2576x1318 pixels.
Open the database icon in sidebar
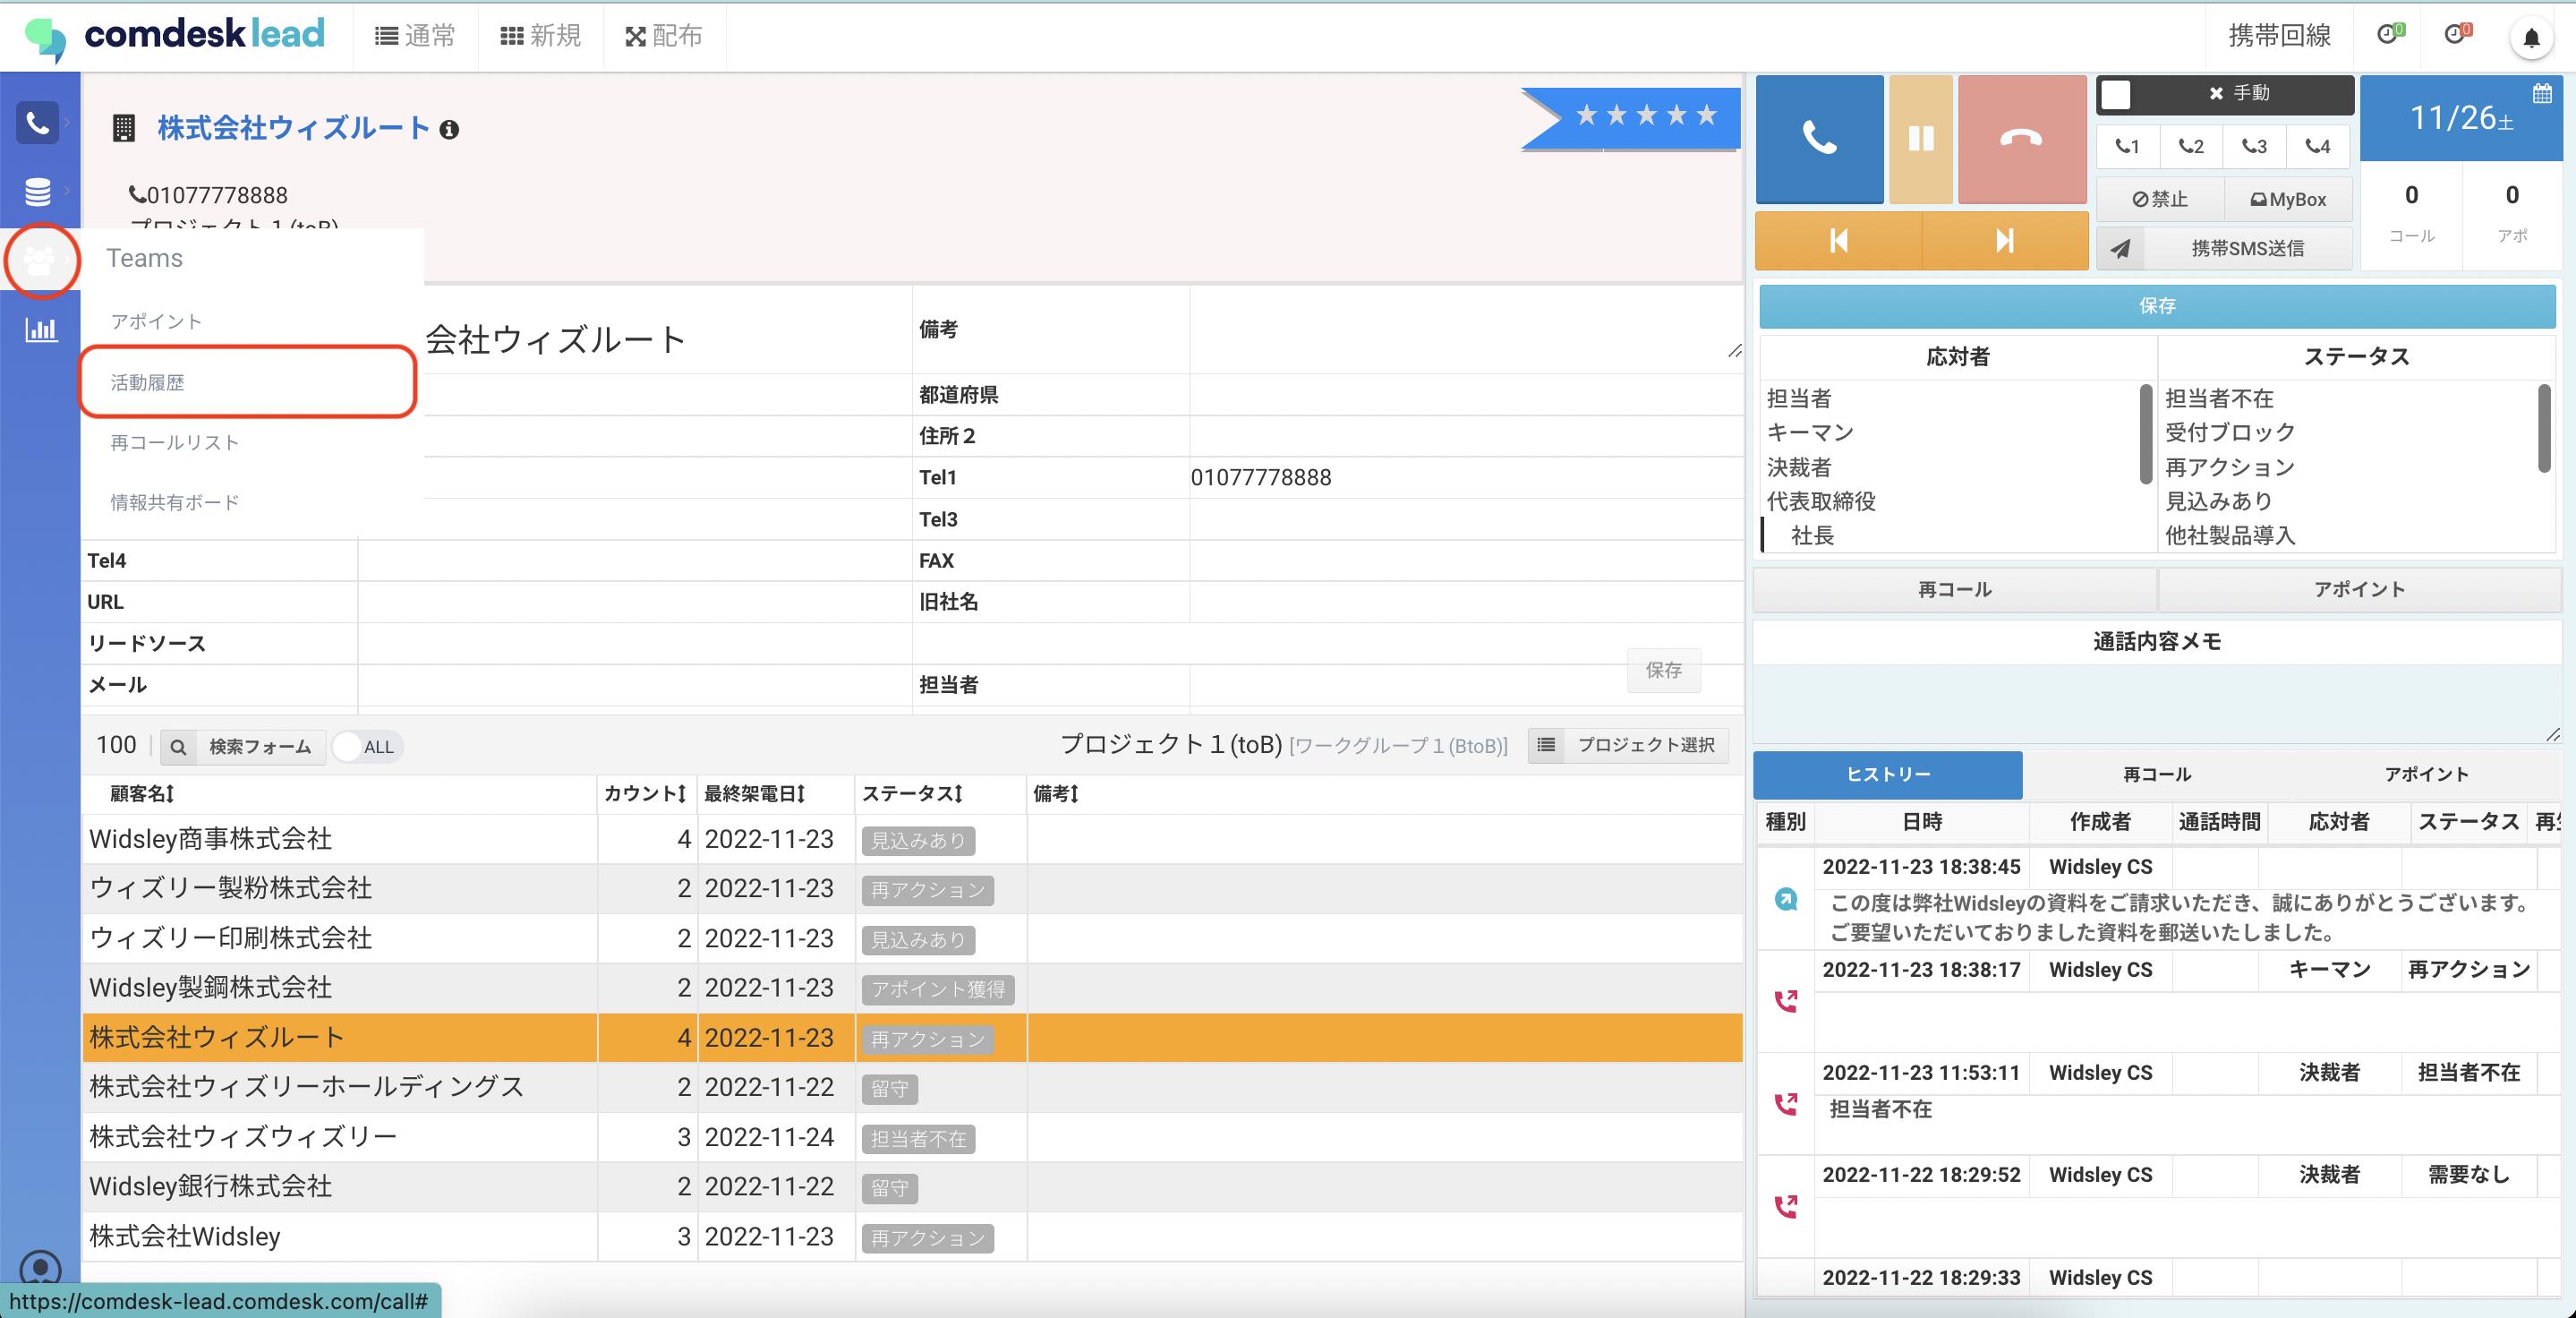point(38,190)
